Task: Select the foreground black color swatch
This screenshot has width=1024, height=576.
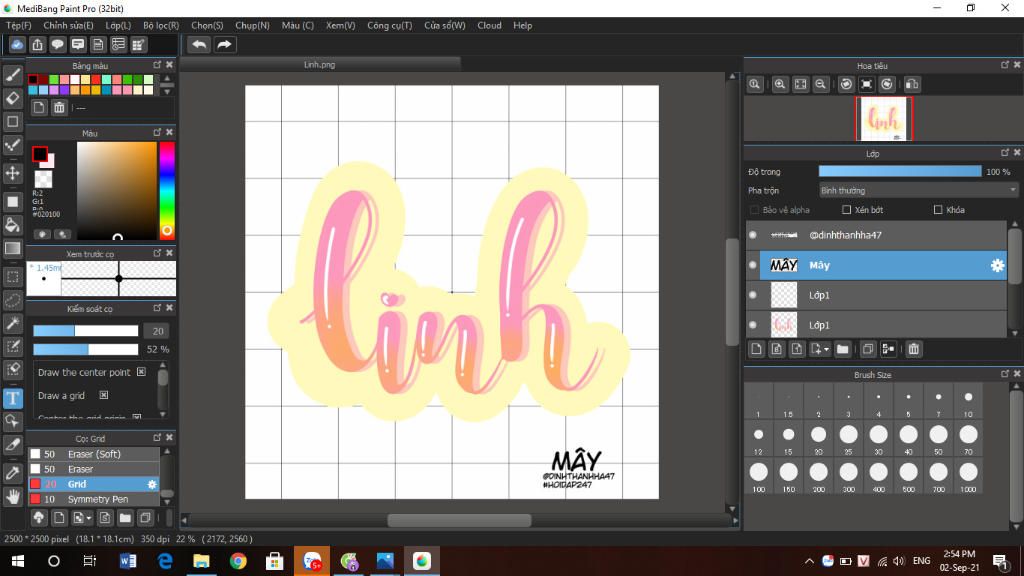Action: click(40, 154)
